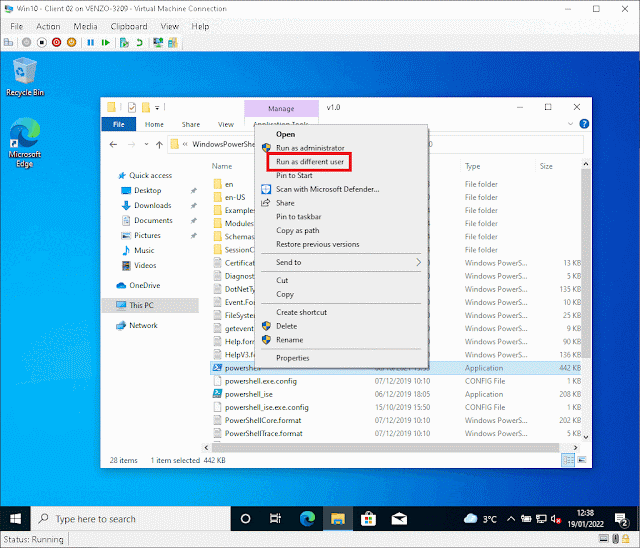Select the Microsoft Edge desktop shortcut
The height and width of the screenshot is (548, 640).
(24, 143)
